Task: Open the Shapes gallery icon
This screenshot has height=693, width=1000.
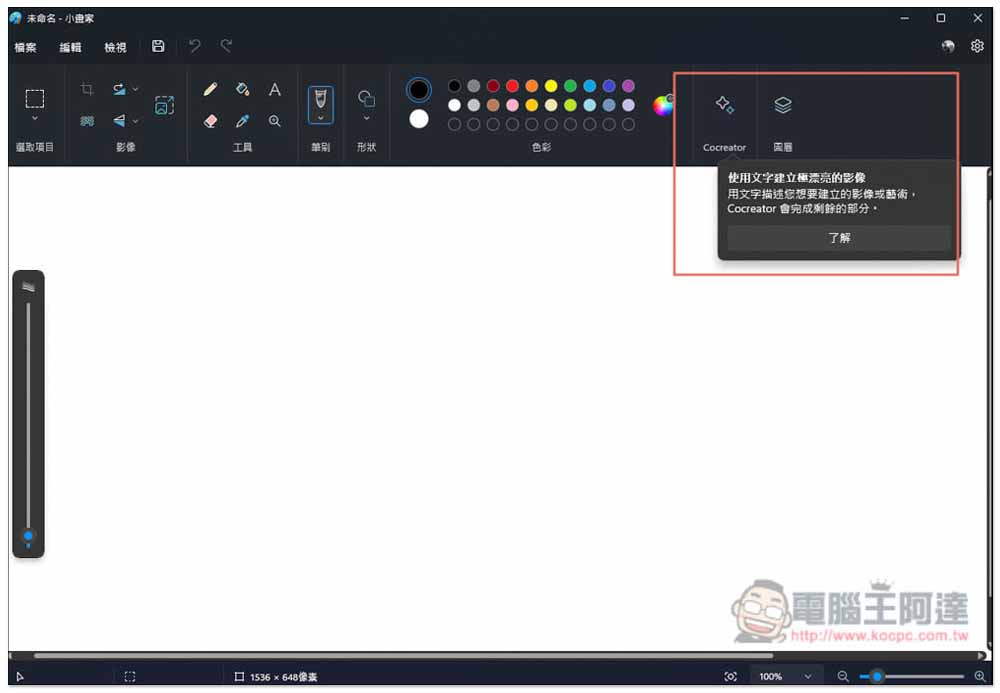Action: click(366, 98)
